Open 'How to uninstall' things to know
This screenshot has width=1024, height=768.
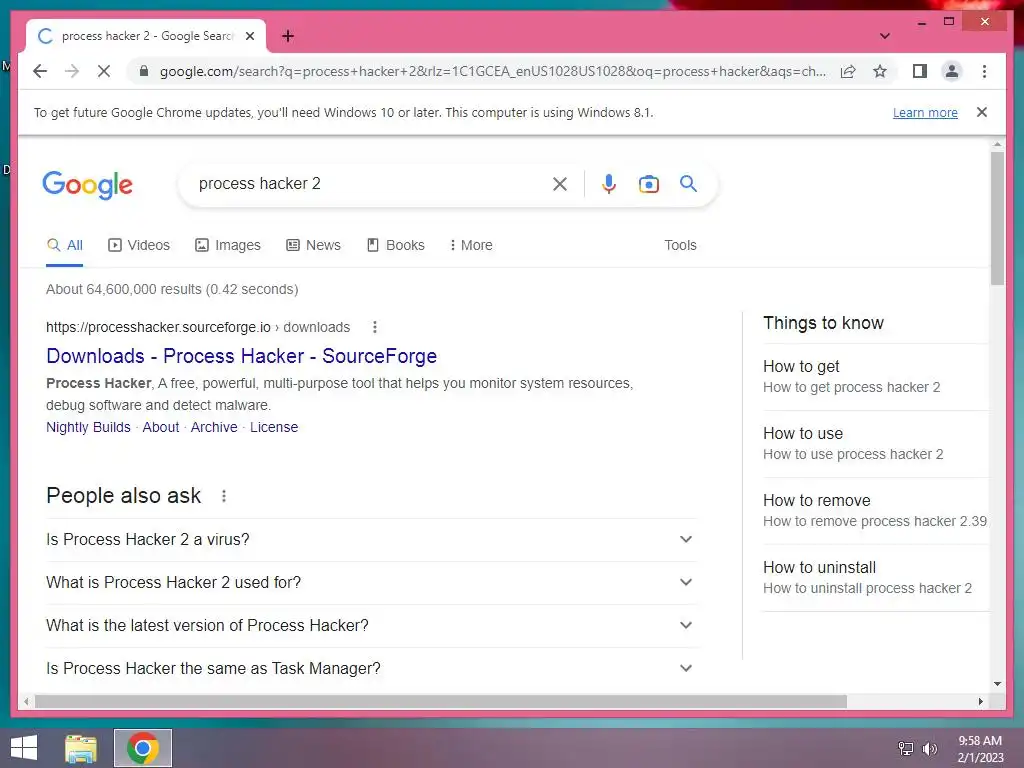pos(875,578)
